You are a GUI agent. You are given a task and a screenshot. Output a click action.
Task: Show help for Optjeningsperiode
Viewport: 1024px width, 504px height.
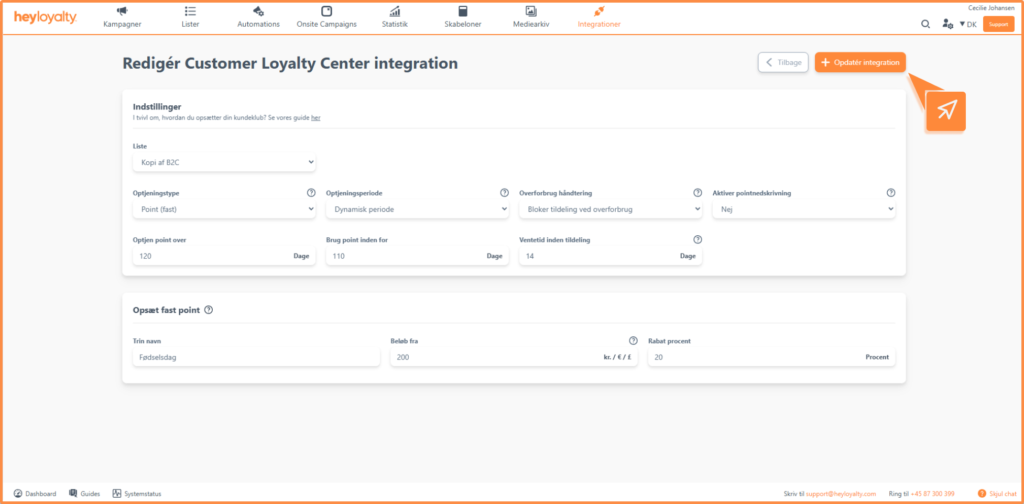[x=504, y=193]
